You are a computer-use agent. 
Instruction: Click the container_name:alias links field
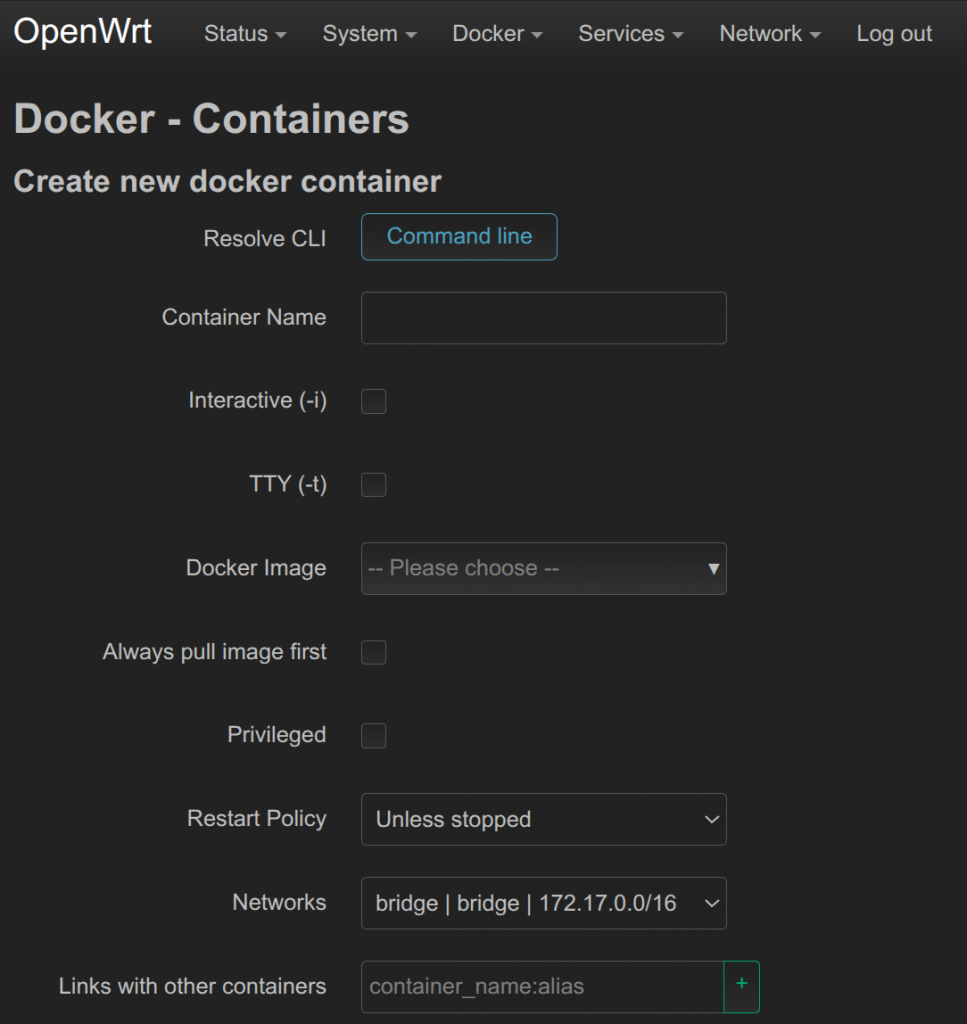pyautogui.click(x=543, y=986)
